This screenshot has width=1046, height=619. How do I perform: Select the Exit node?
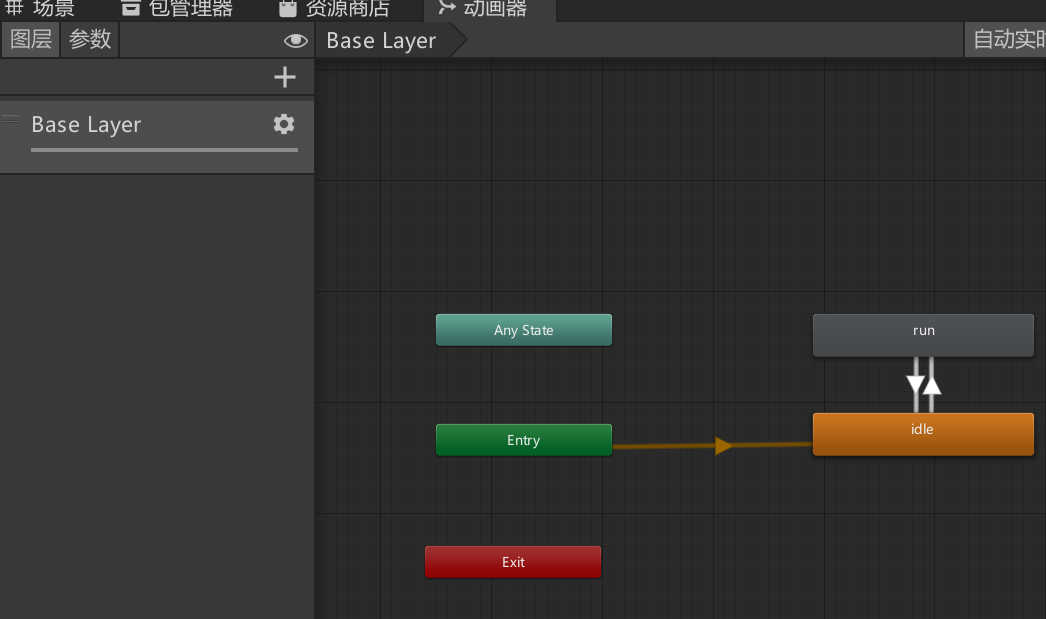tap(513, 562)
